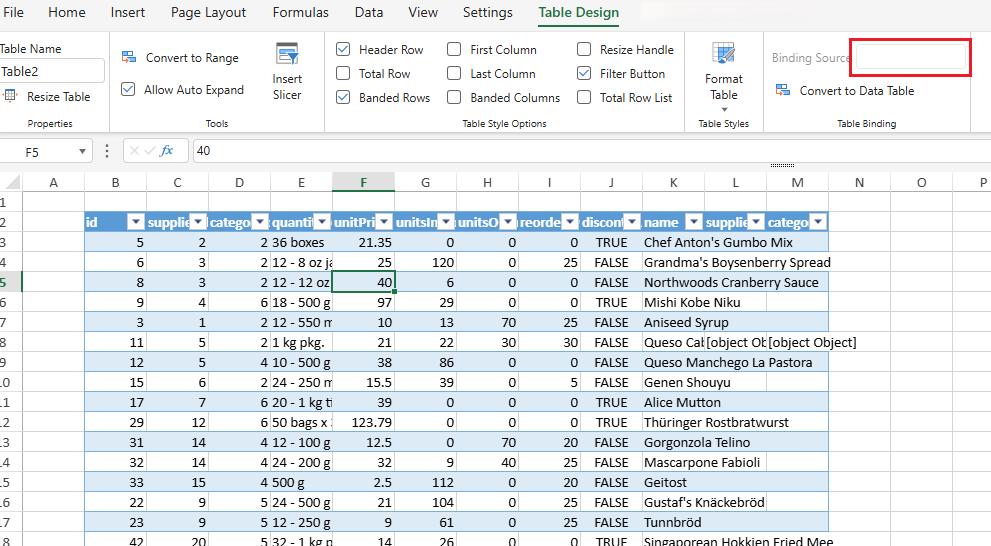Toggle the Banded Rows checkbox
The width and height of the screenshot is (991, 546).
click(343, 97)
